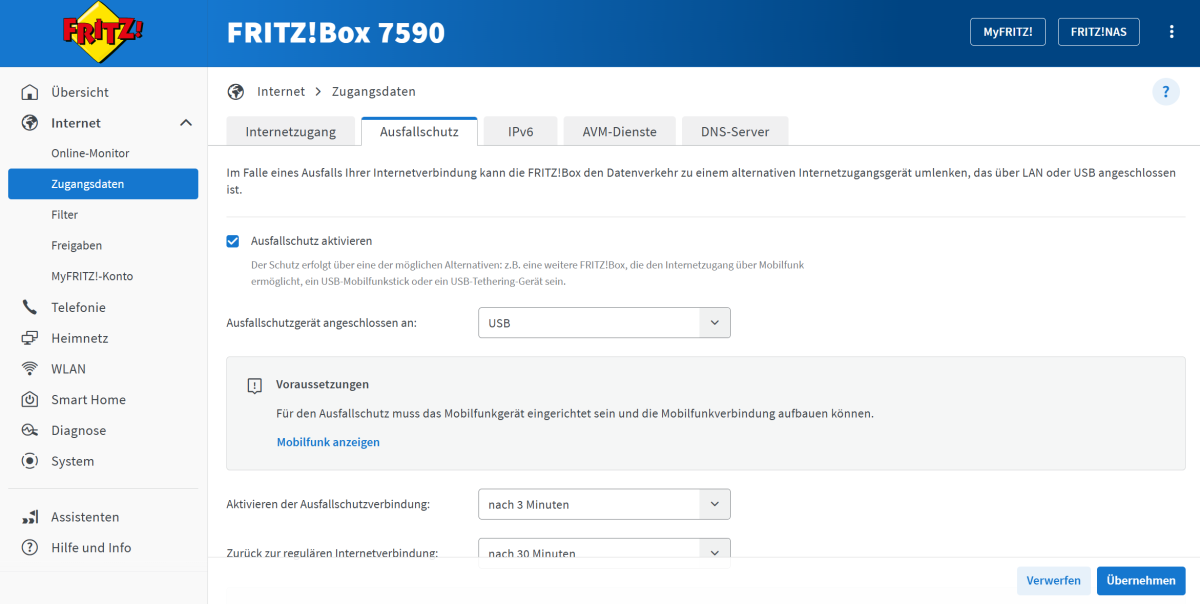Screen dimensions: 1200x604
Task: Open the 'nach 30 Minuten' dropdown
Action: coord(604,551)
